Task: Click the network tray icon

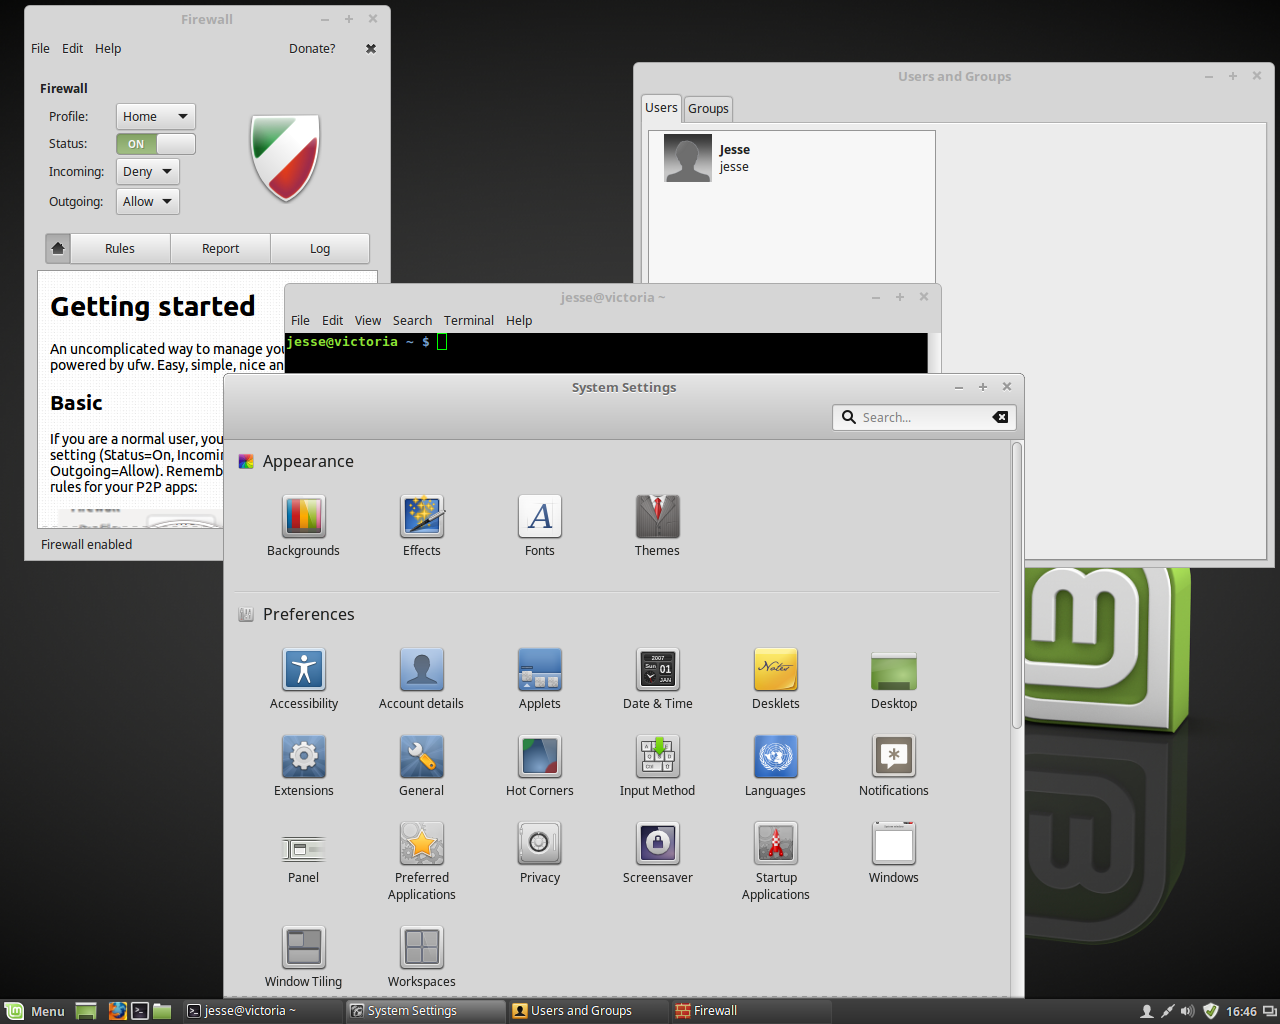Action: [1167, 1011]
